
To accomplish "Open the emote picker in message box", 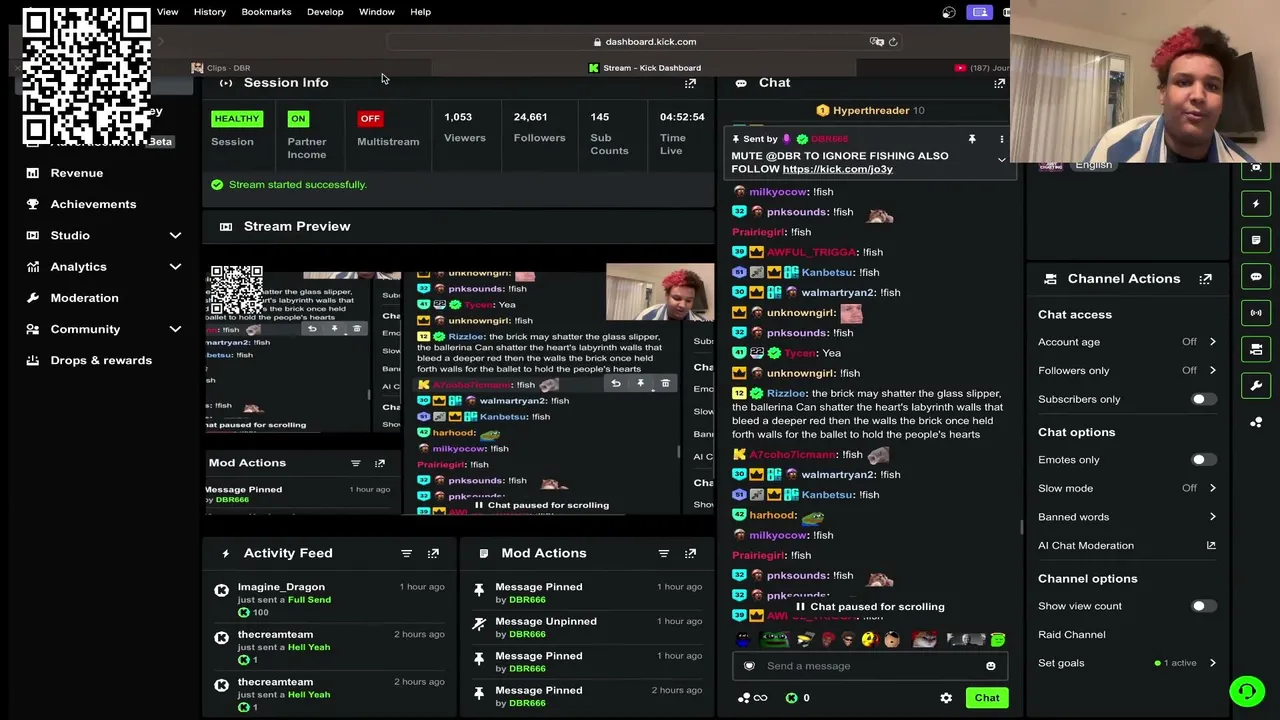I will point(990,666).
